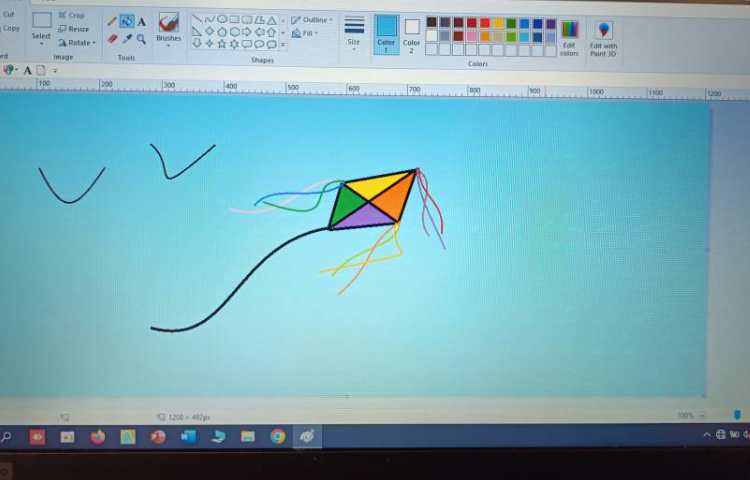The width and height of the screenshot is (750, 480).
Task: Click the Resize button
Action: tap(76, 29)
